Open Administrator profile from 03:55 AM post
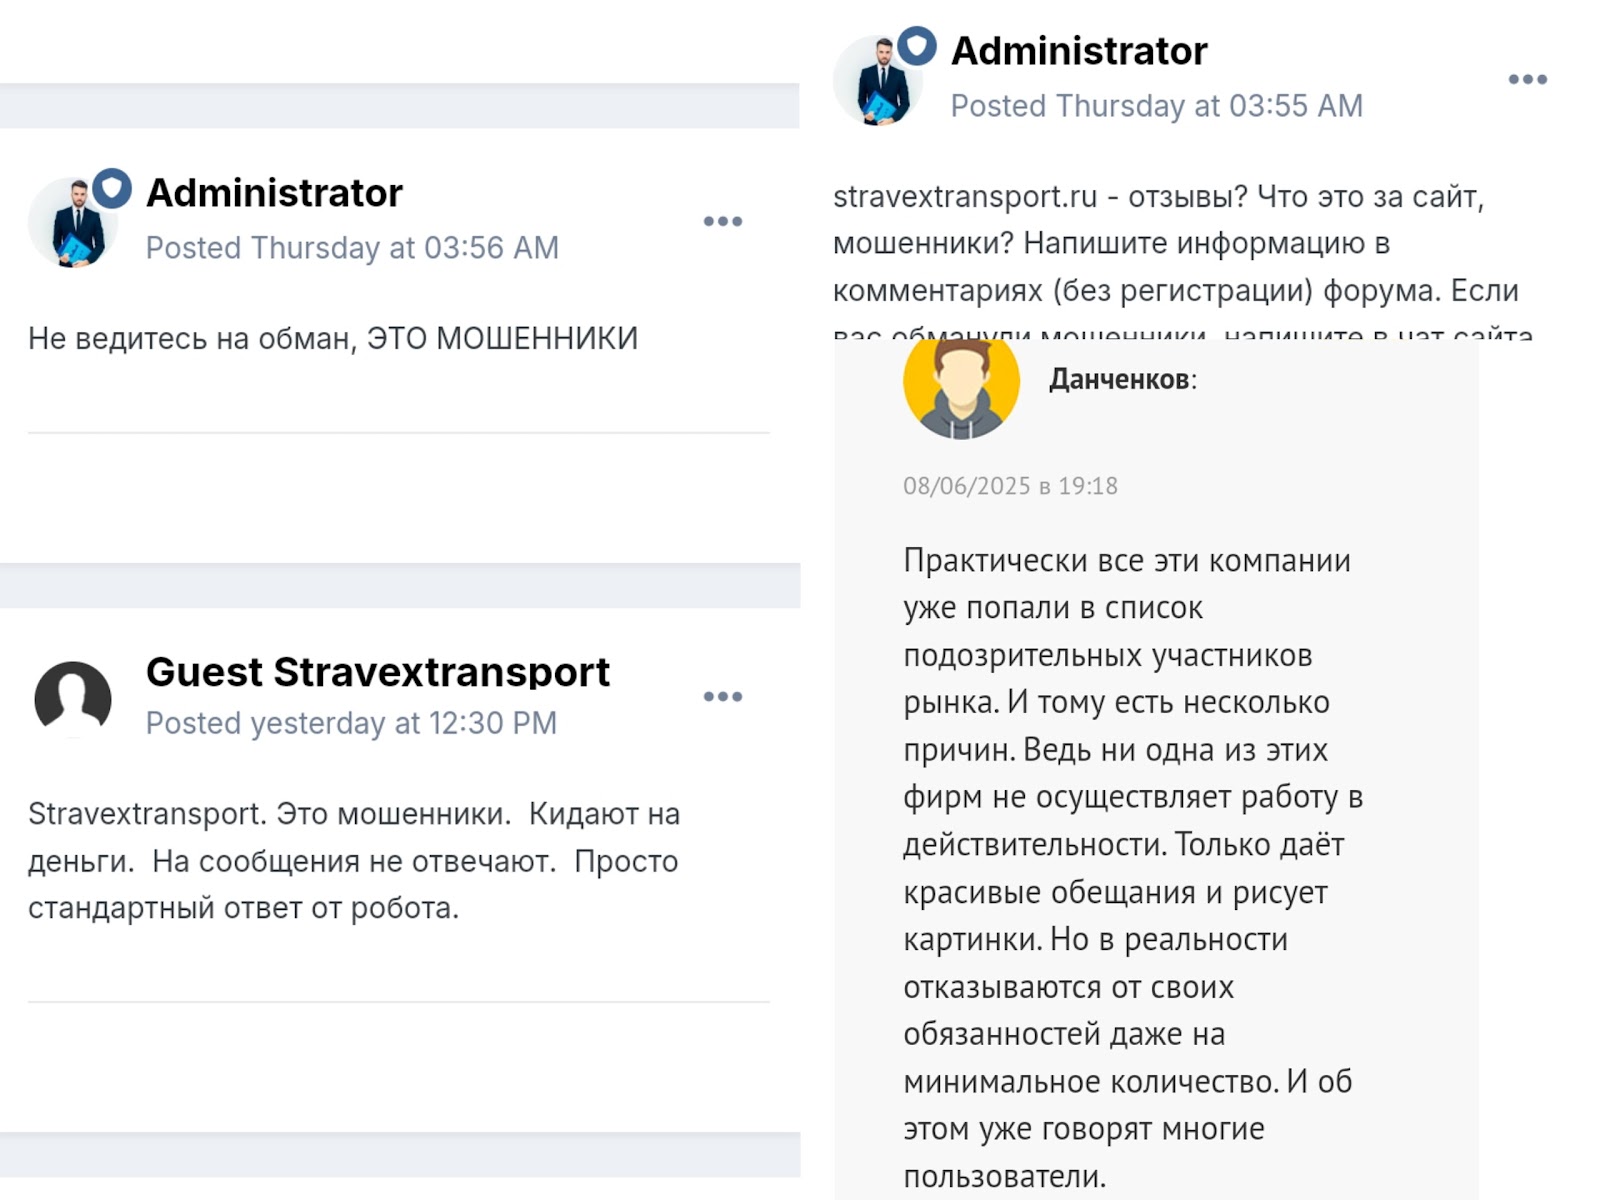 (x=1078, y=51)
